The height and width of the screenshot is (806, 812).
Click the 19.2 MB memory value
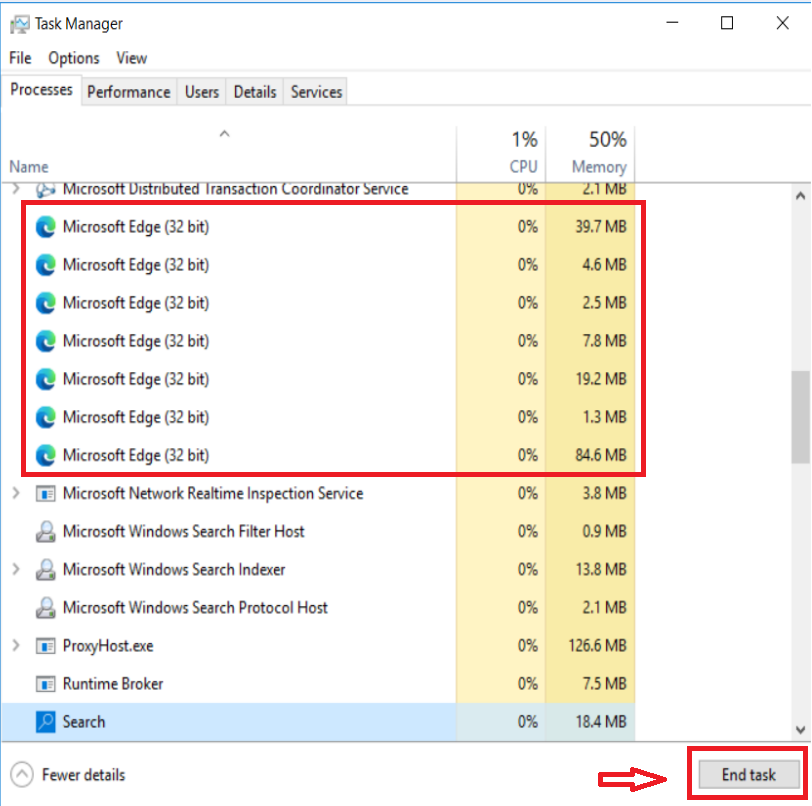[x=601, y=379]
